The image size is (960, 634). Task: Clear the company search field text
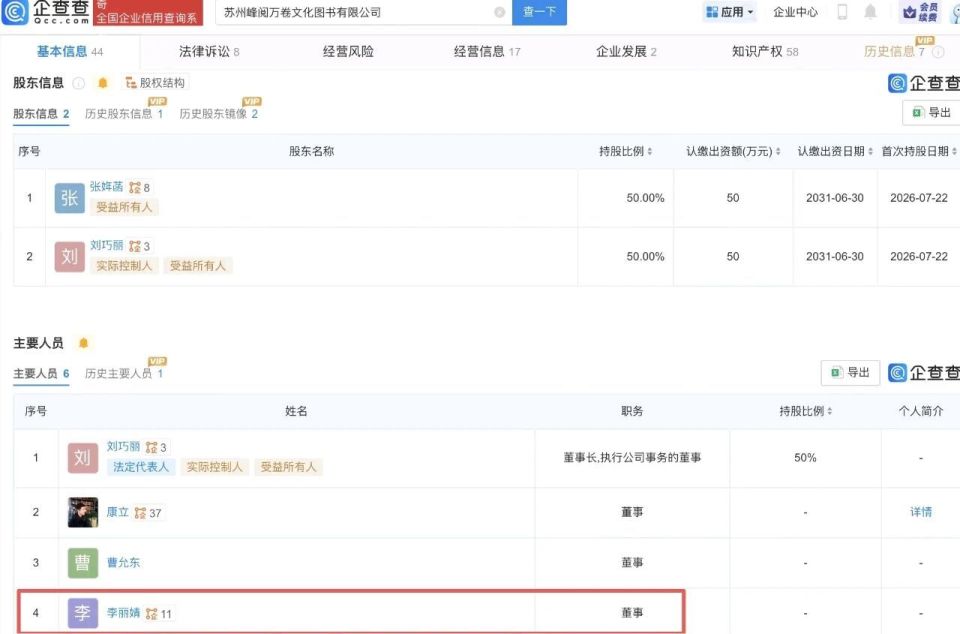pyautogui.click(x=500, y=12)
